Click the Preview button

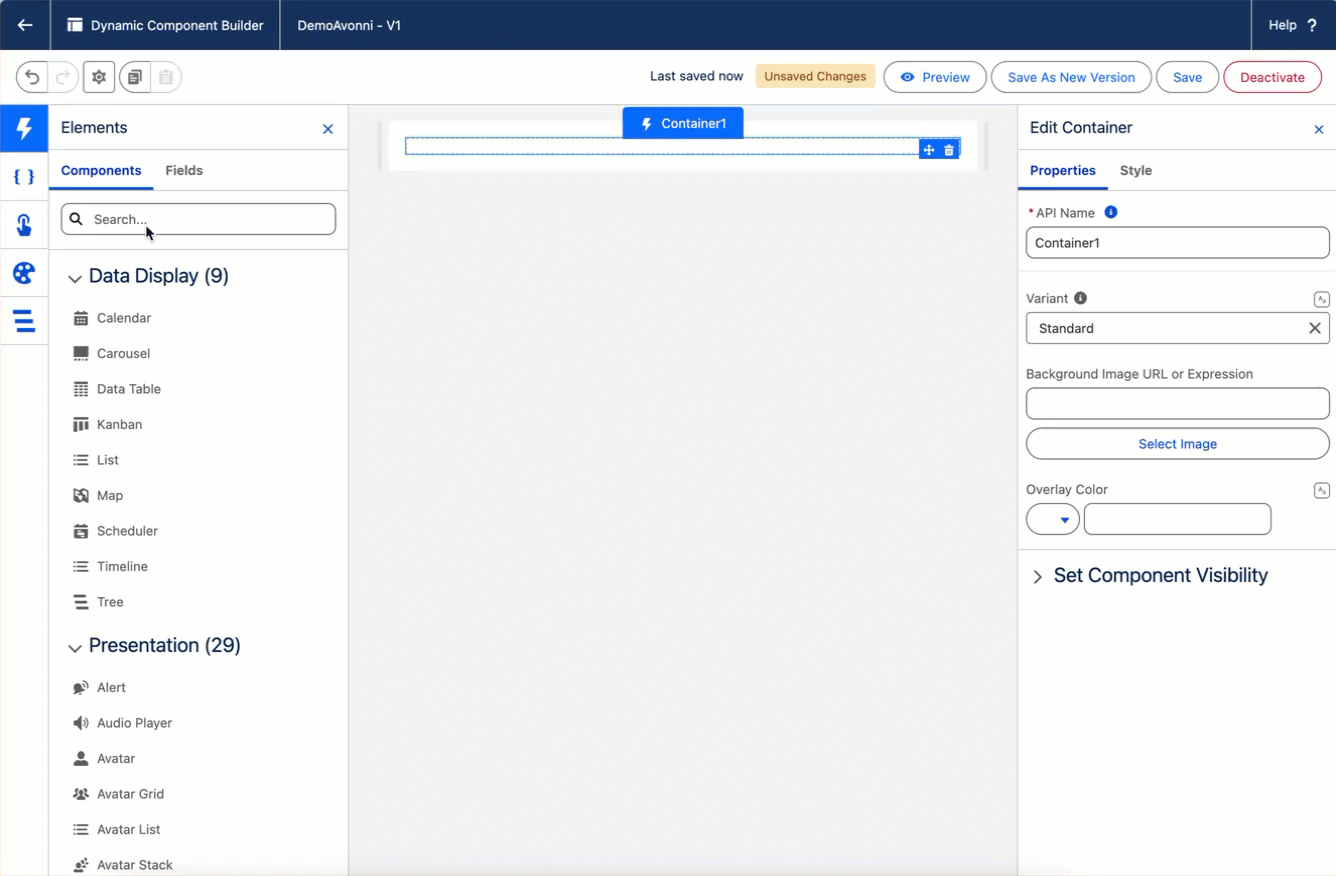tap(935, 77)
